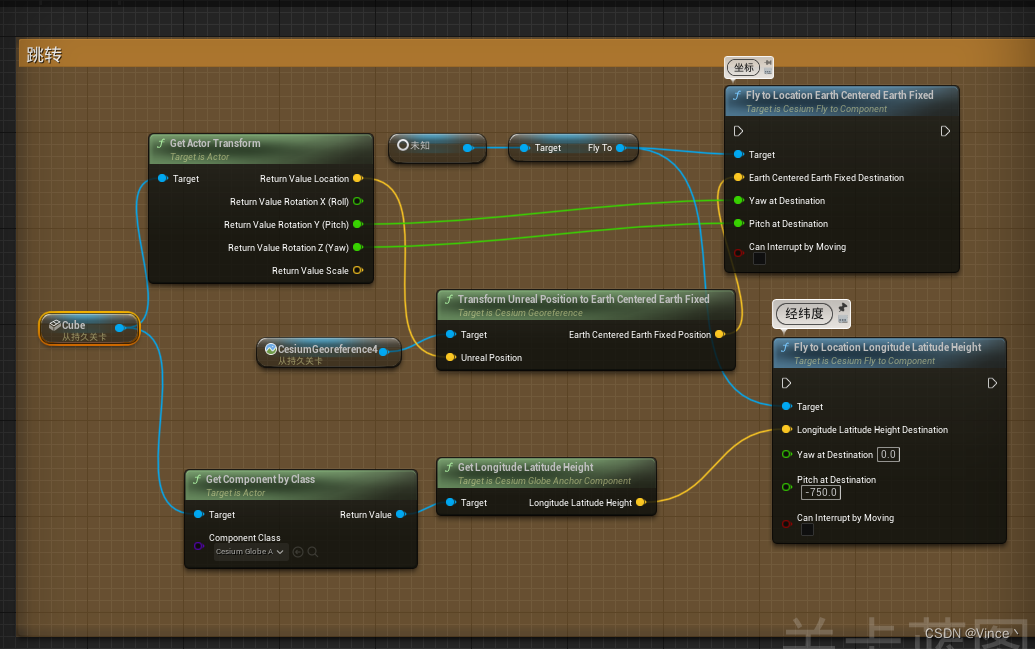This screenshot has width=1035, height=649.
Task: Click the cube icon on the Cube variable node
Action: [55, 324]
